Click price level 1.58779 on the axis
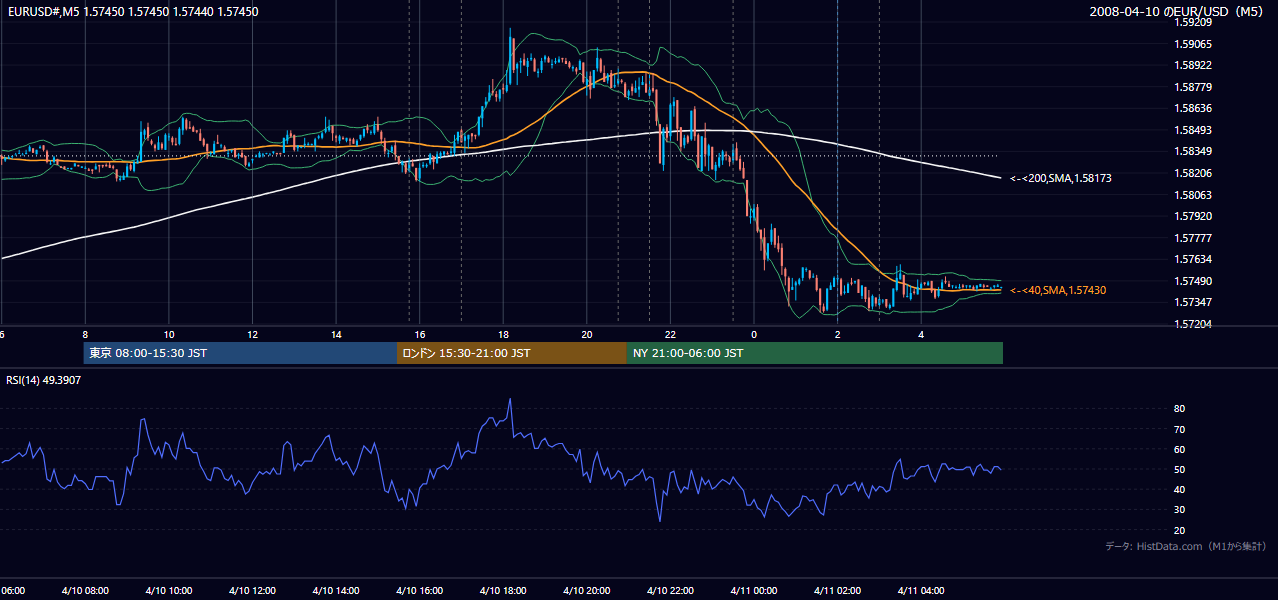 coord(1192,87)
